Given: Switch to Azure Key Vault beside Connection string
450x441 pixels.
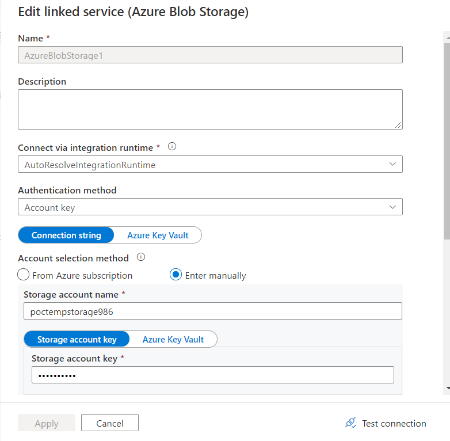Looking at the screenshot, I should [x=158, y=235].
